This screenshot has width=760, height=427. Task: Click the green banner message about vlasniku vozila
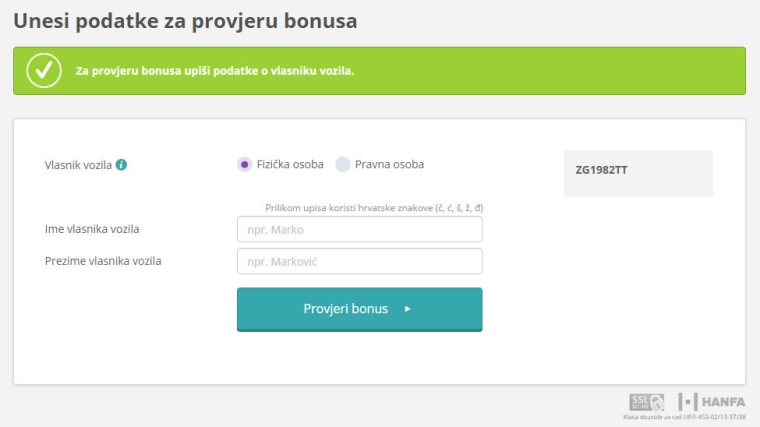[215, 71]
